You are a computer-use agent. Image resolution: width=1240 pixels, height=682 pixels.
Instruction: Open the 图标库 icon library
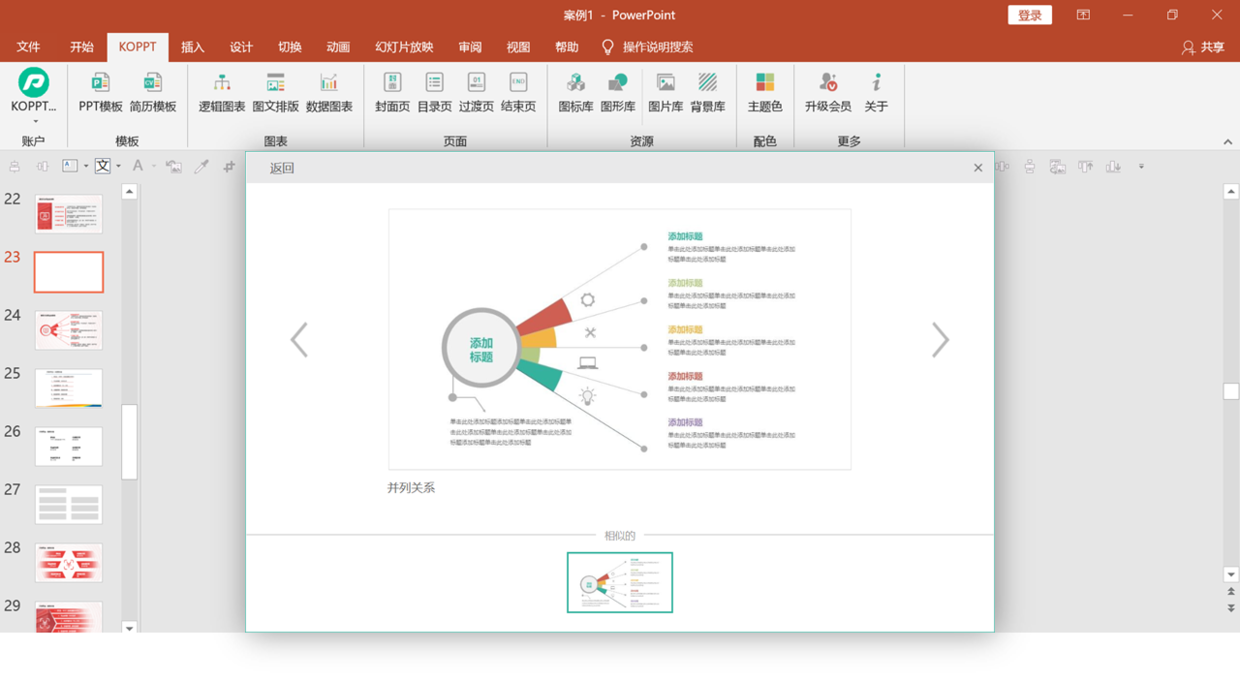(x=576, y=93)
